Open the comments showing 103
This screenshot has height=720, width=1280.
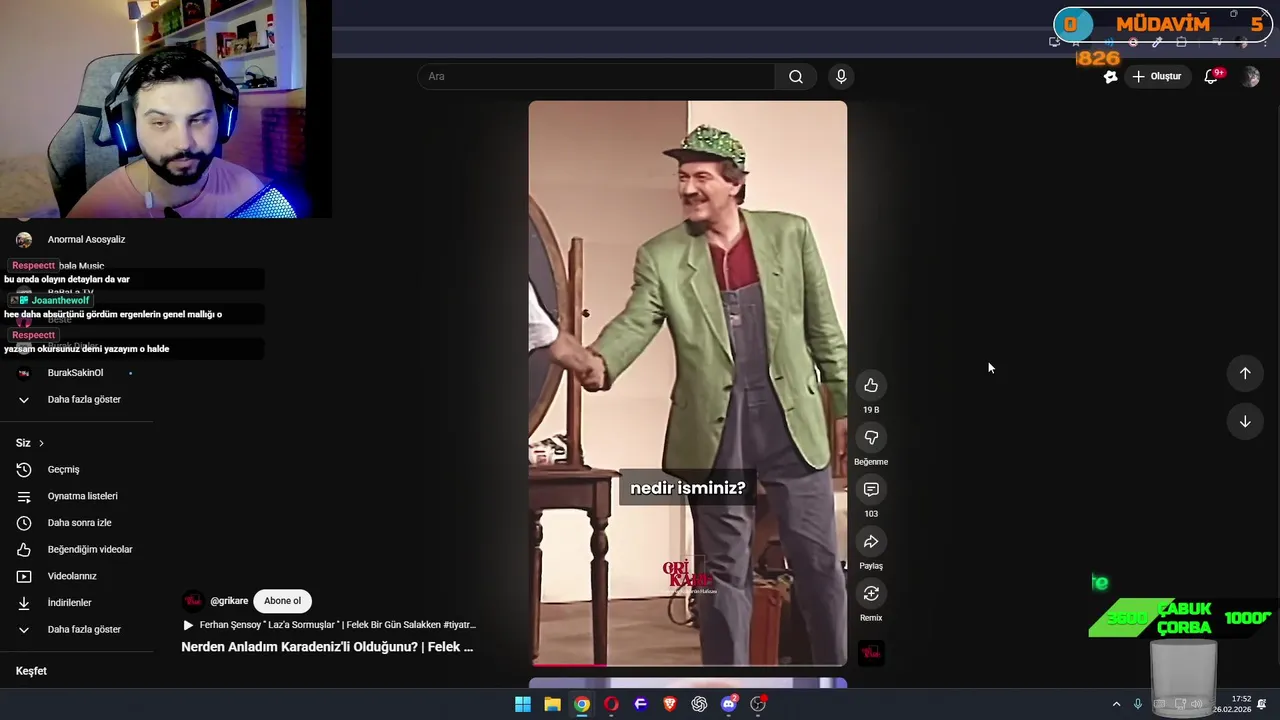[x=871, y=489]
